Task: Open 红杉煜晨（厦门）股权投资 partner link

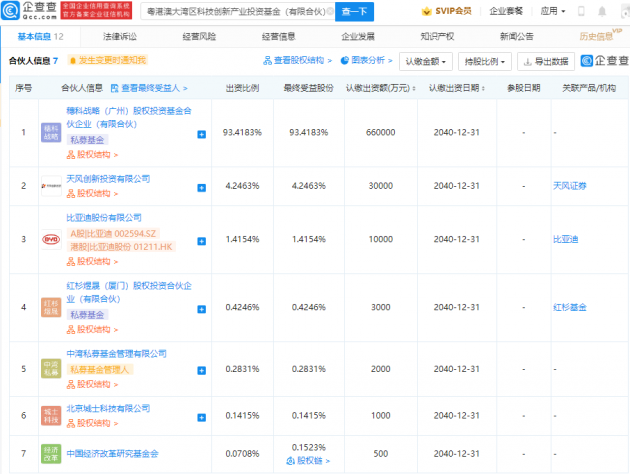Action: [129, 292]
